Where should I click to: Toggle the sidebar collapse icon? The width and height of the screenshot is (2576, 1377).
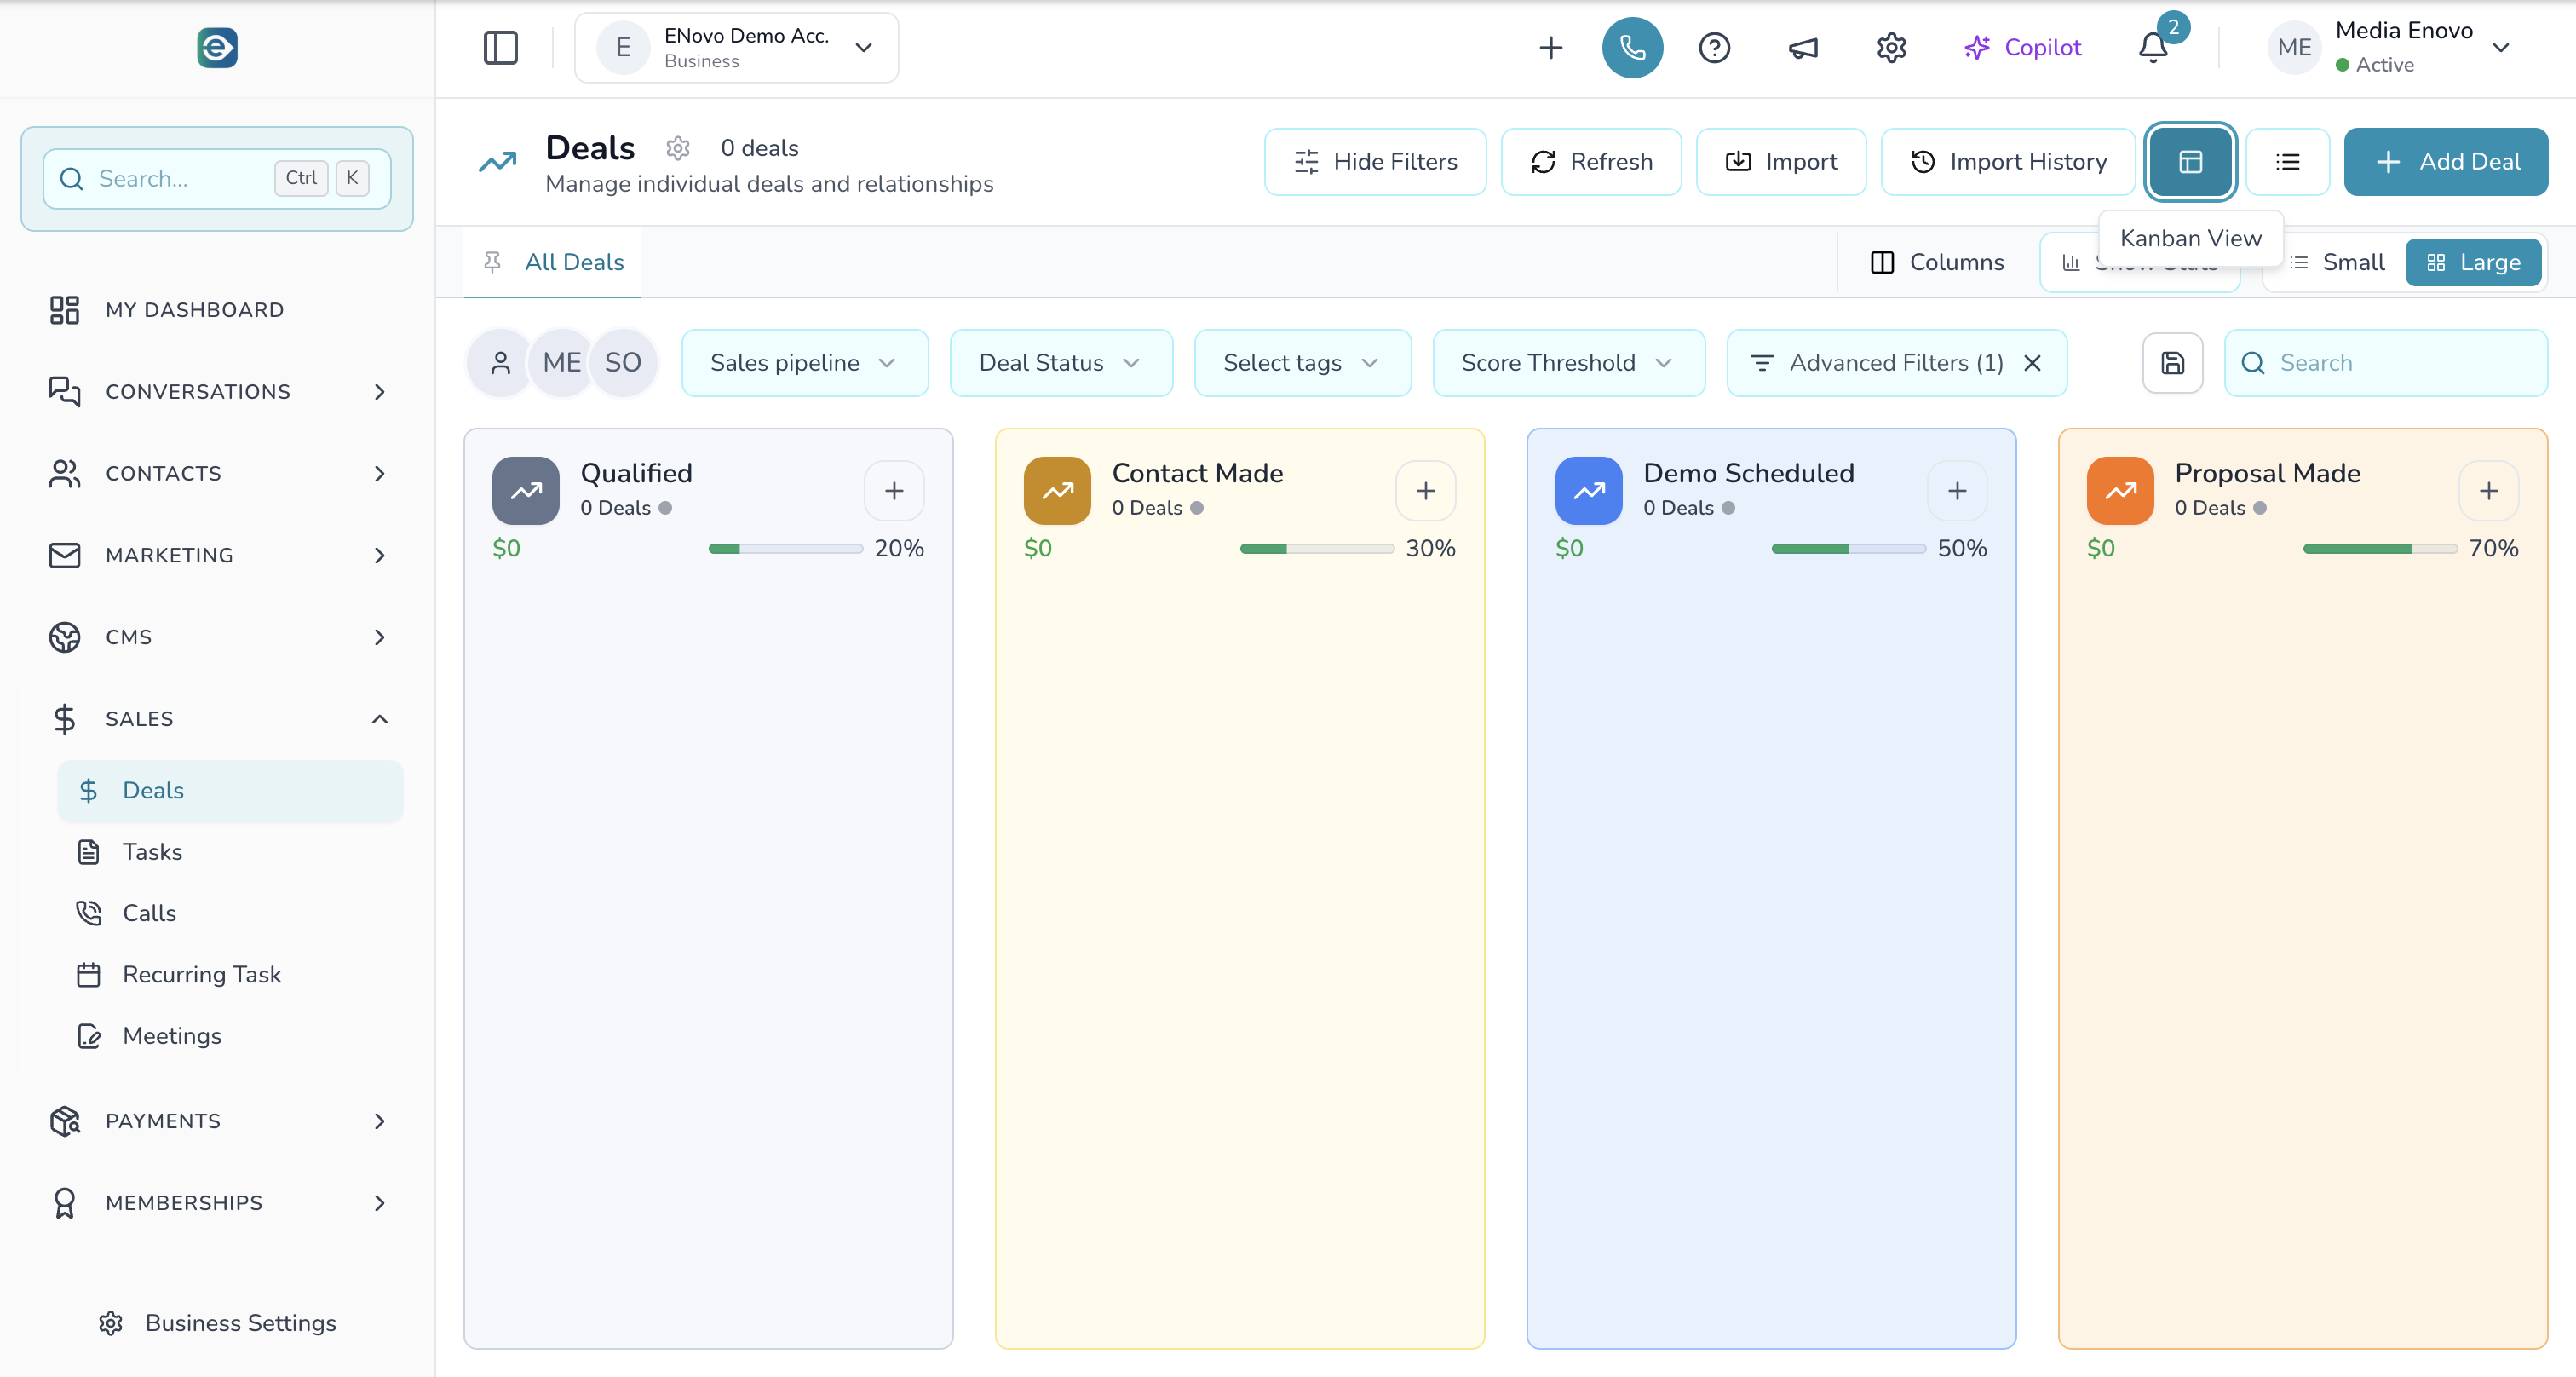(x=501, y=47)
